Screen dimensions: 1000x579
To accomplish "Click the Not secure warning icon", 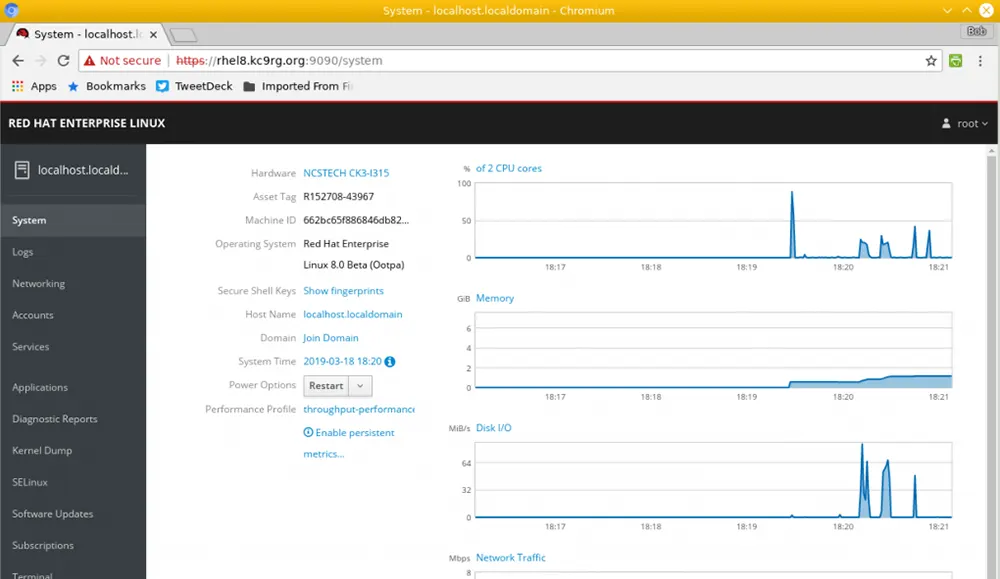I will tap(90, 61).
